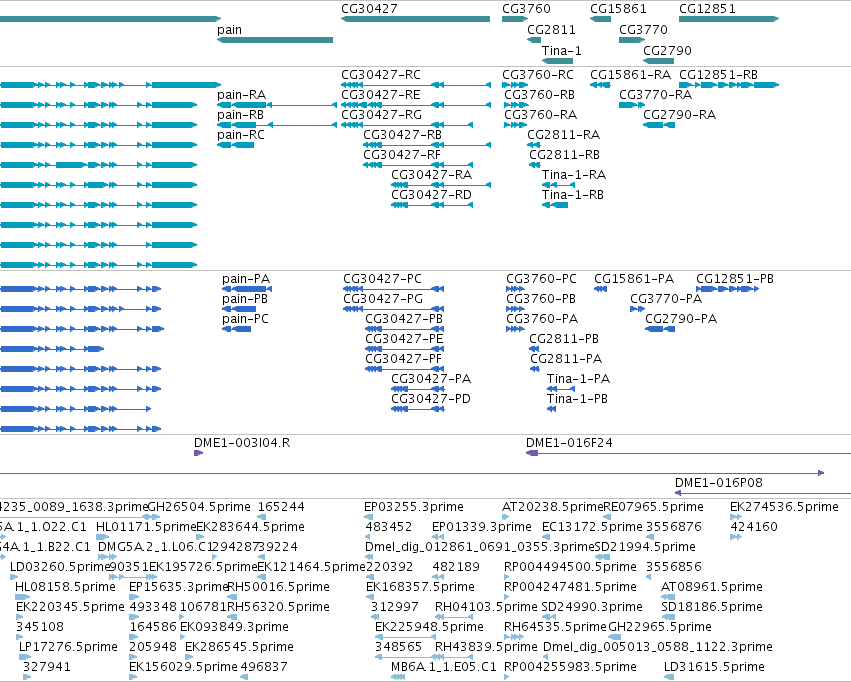Click the Tina-1-RB transcript label
The image size is (851, 682).
[x=573, y=195]
